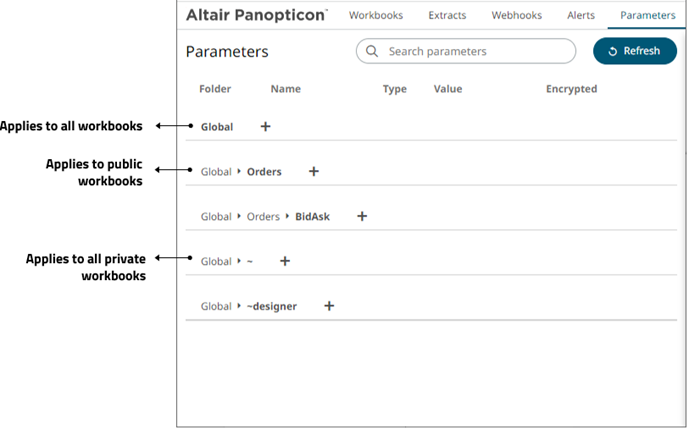689x430 pixels.
Task: Add a parameter to the ~designer folder
Action: click(x=329, y=306)
